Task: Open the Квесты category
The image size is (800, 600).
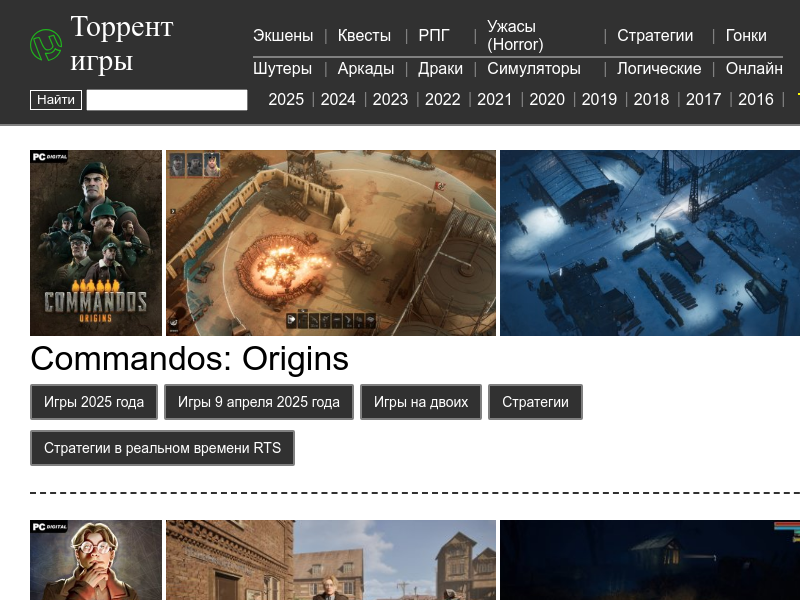Action: click(364, 36)
